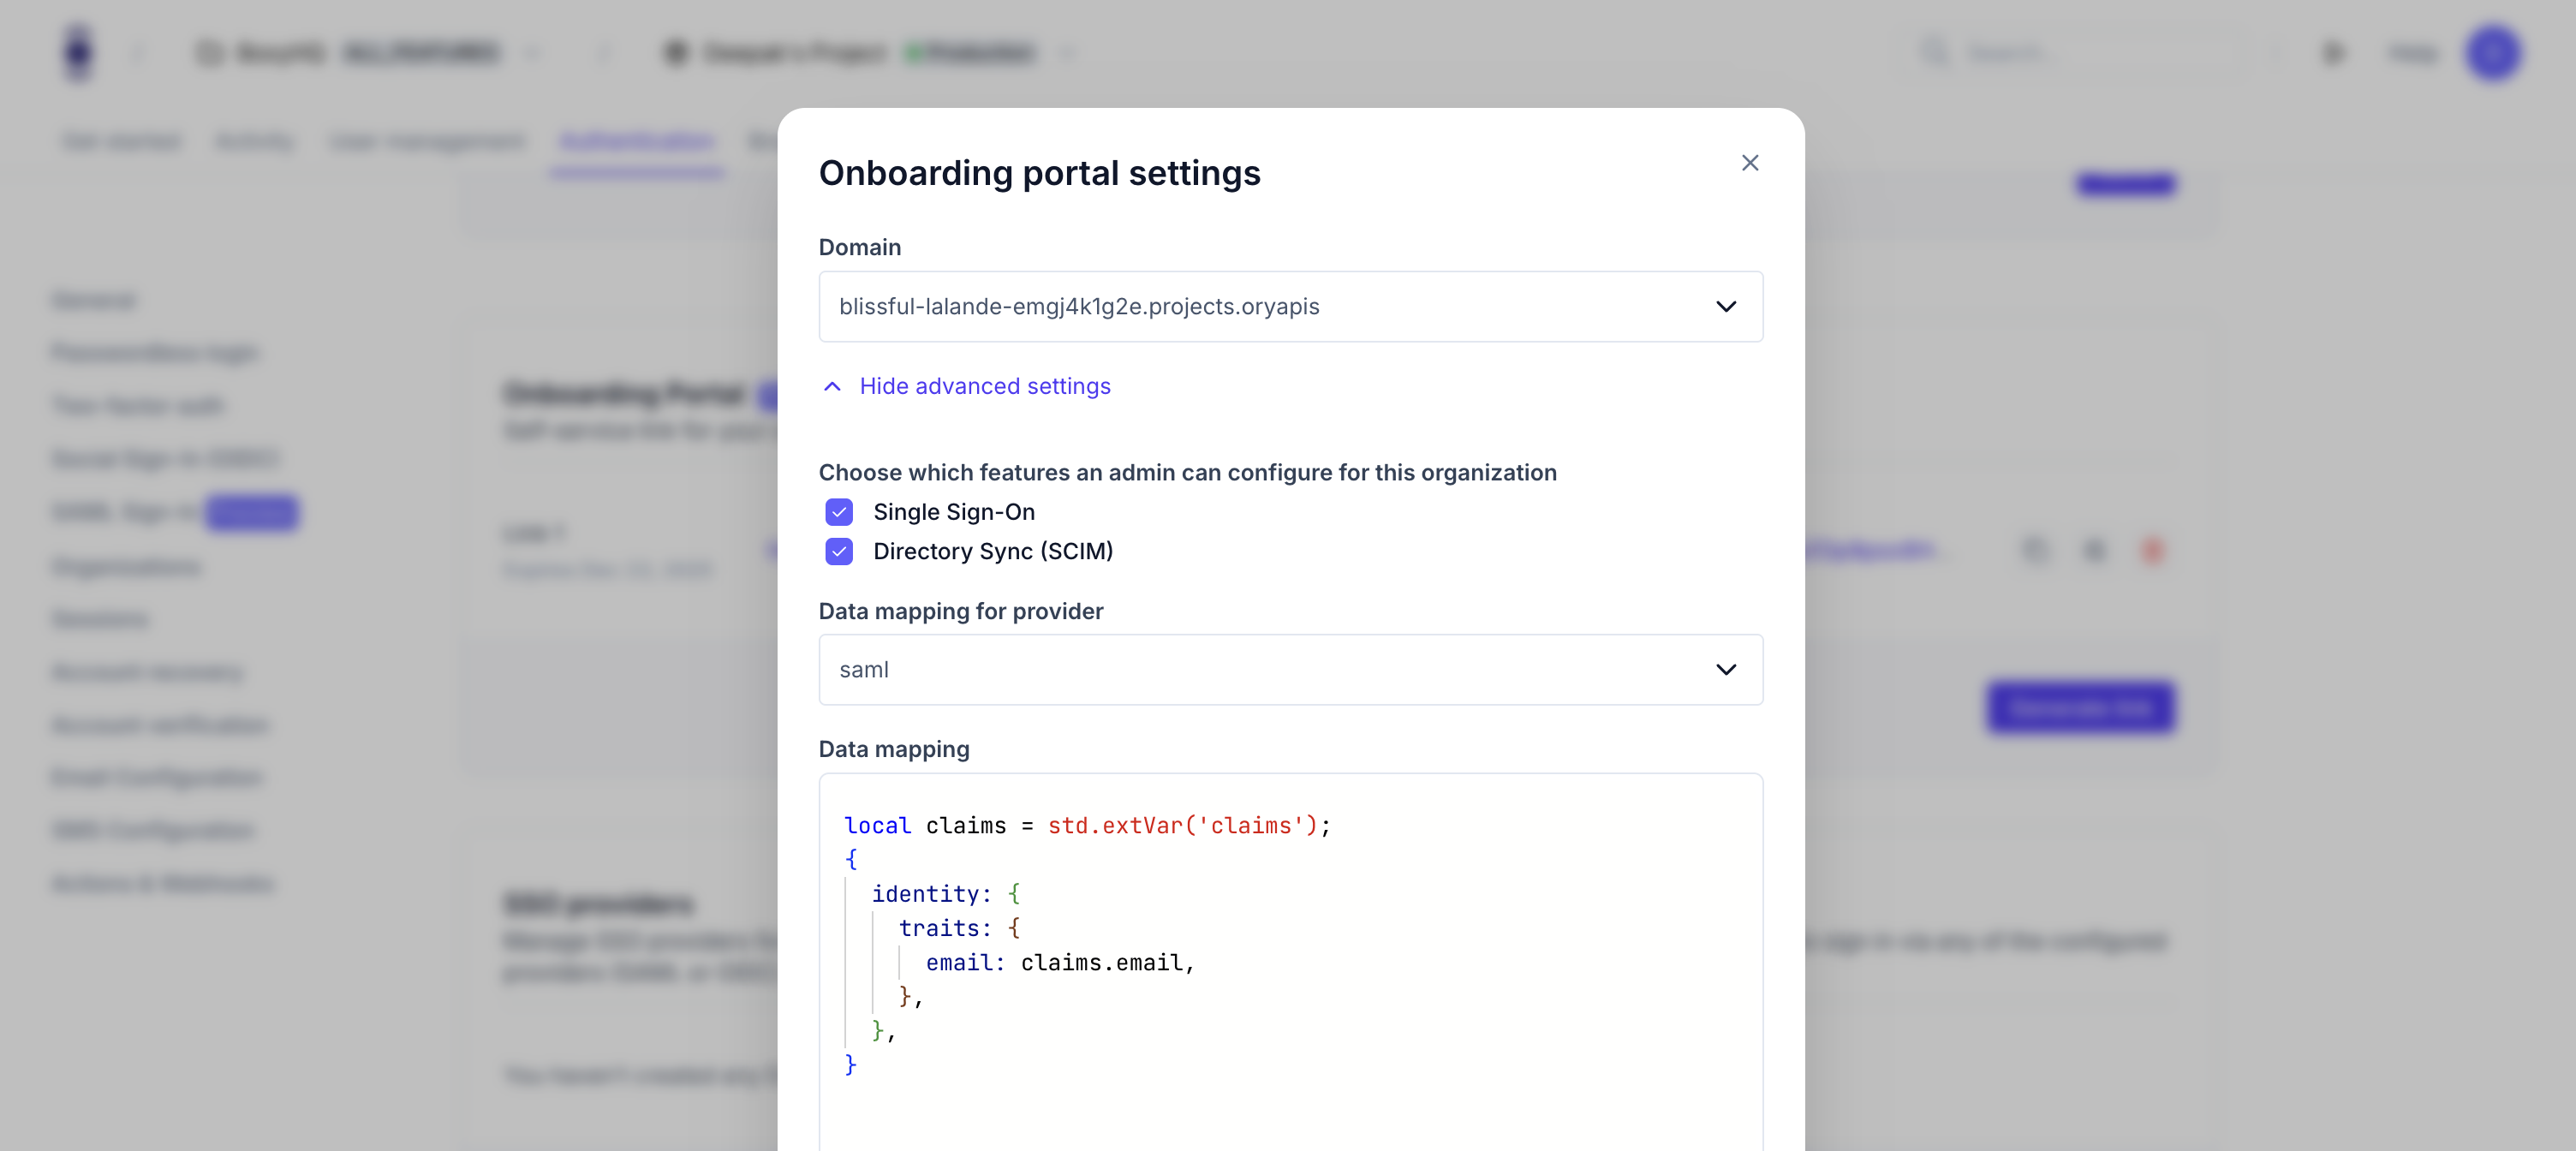The height and width of the screenshot is (1151, 2576).
Task: Click inside the Data mapping code editor
Action: [1290, 950]
